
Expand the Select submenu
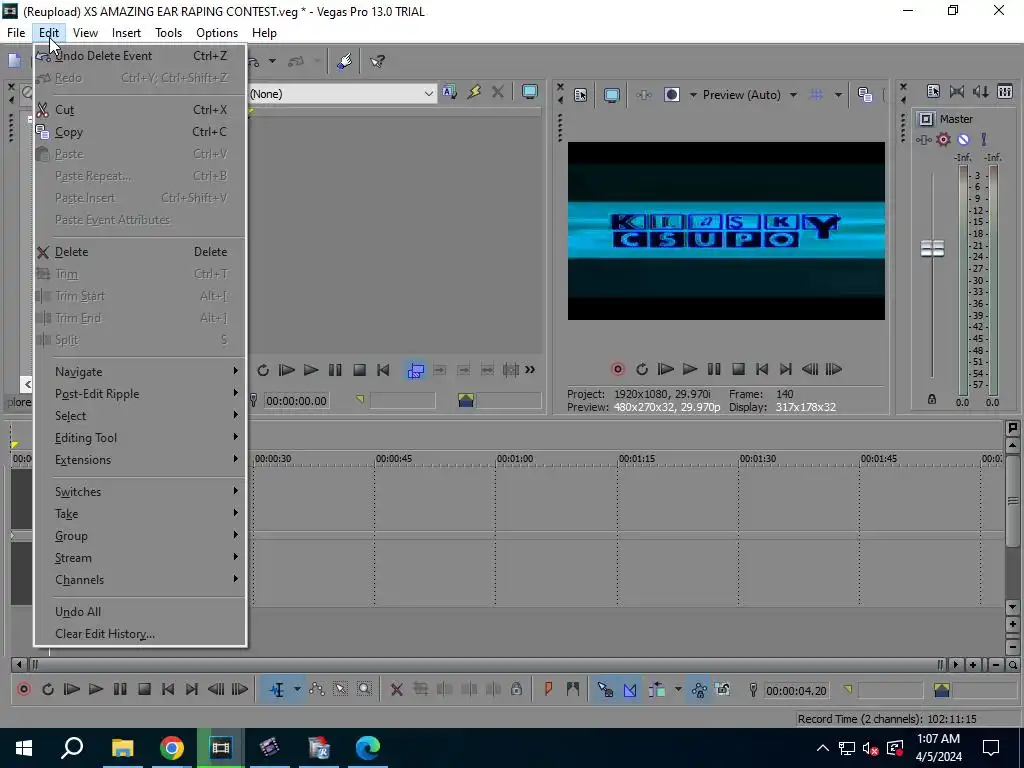tap(140, 416)
